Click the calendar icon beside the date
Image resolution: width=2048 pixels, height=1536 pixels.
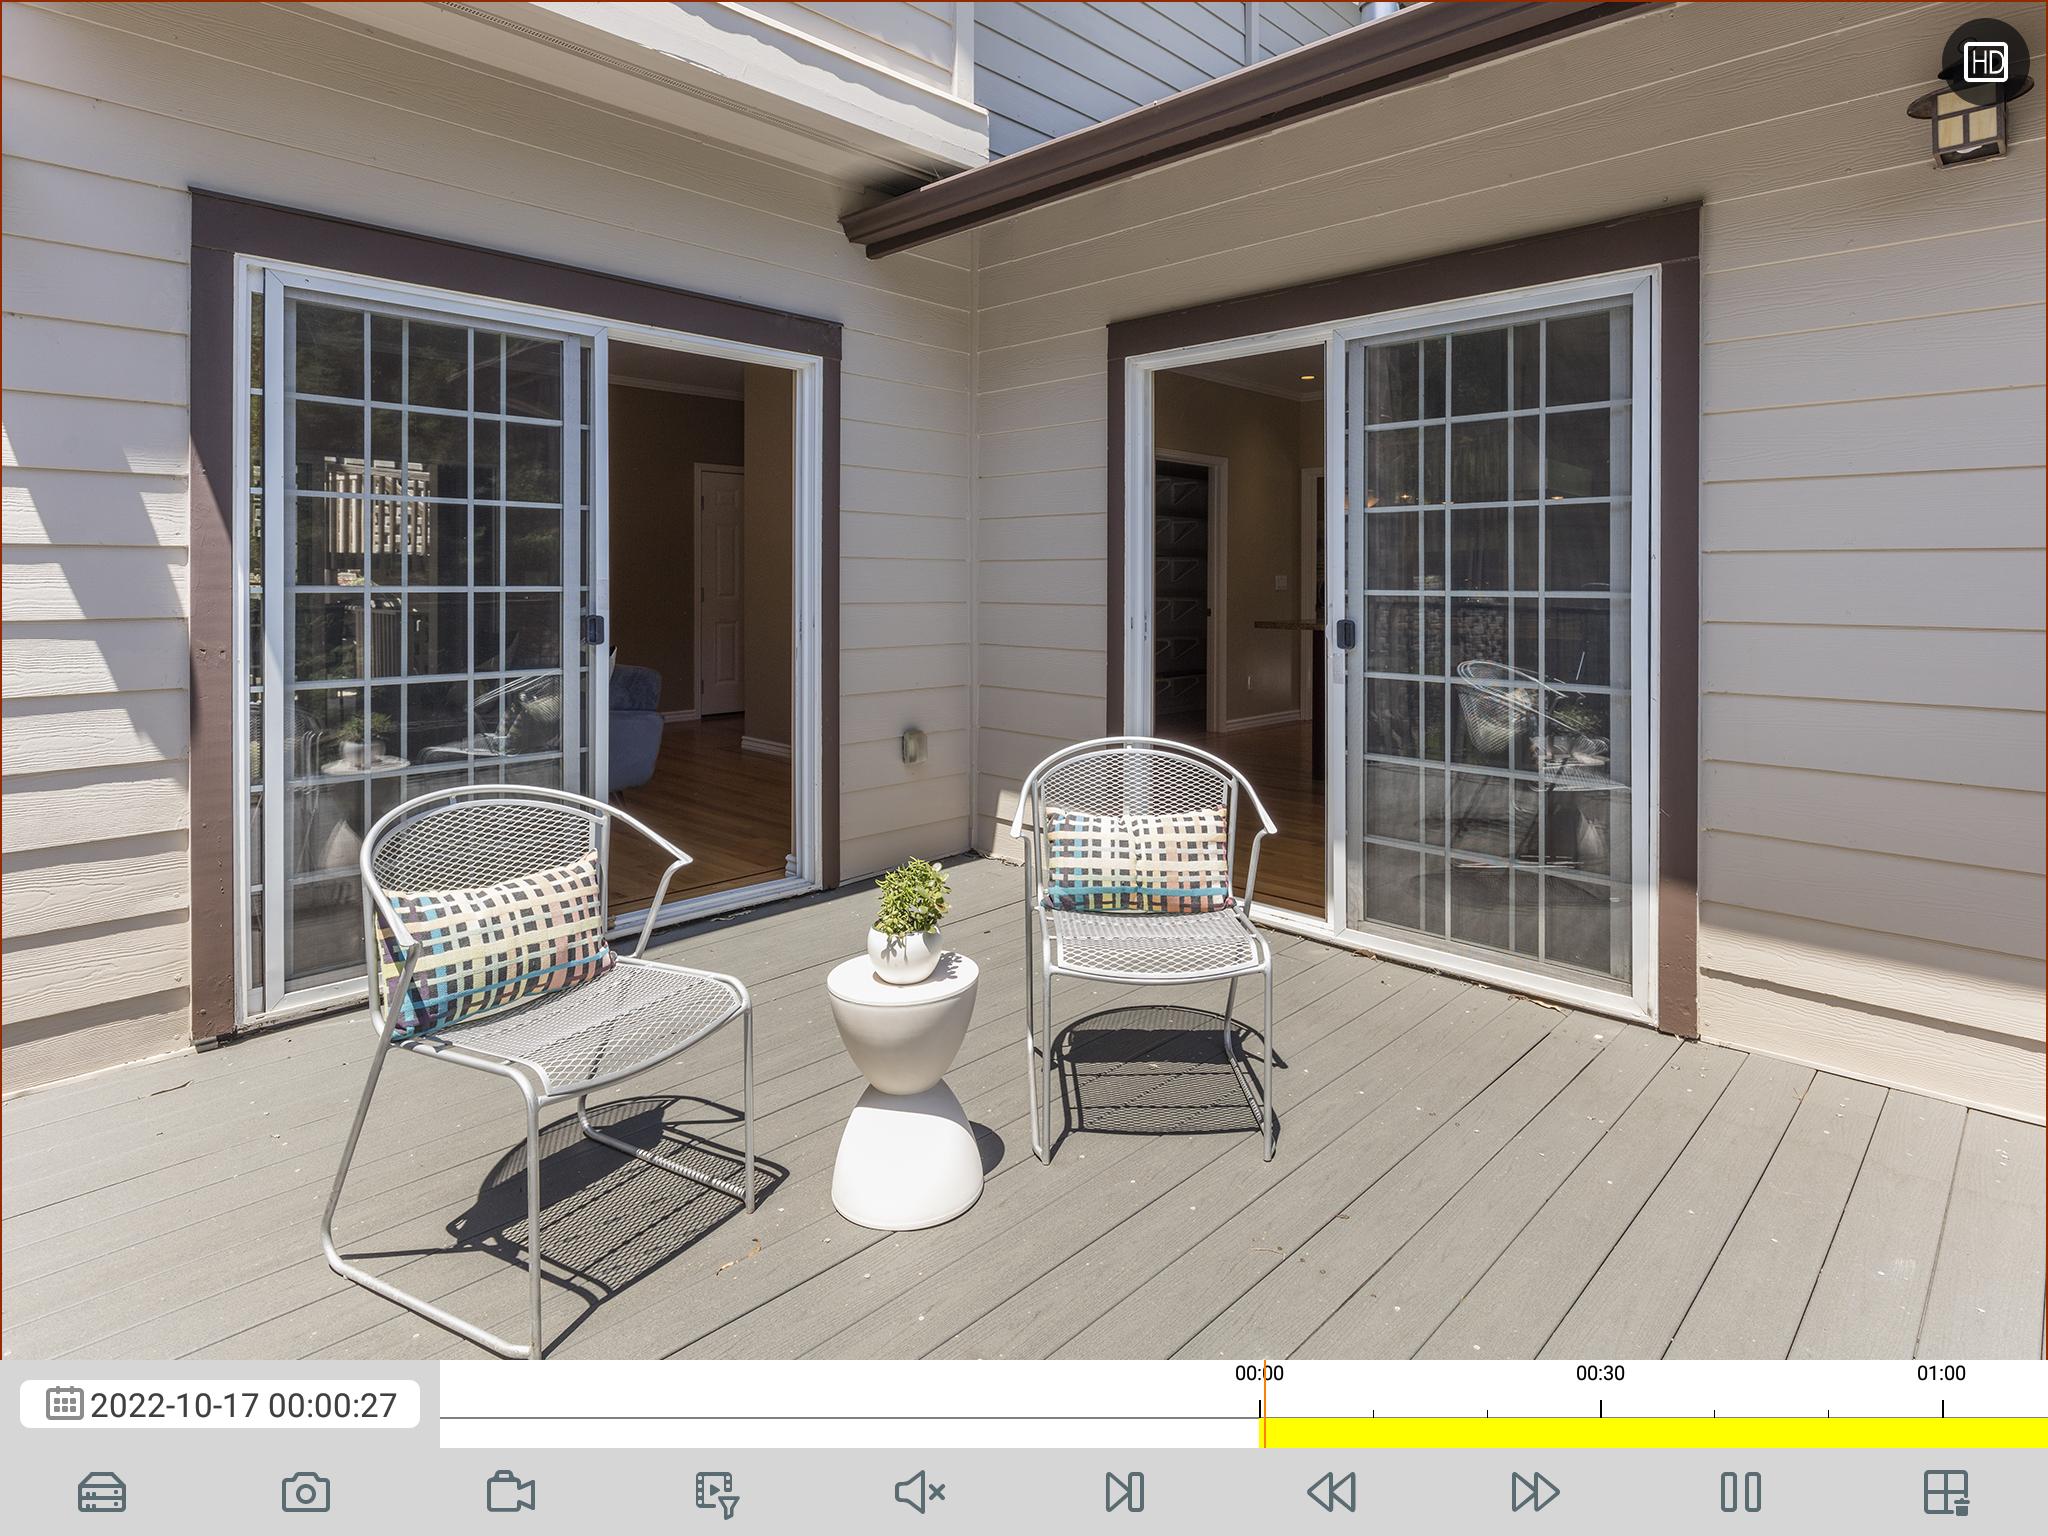tap(65, 1404)
